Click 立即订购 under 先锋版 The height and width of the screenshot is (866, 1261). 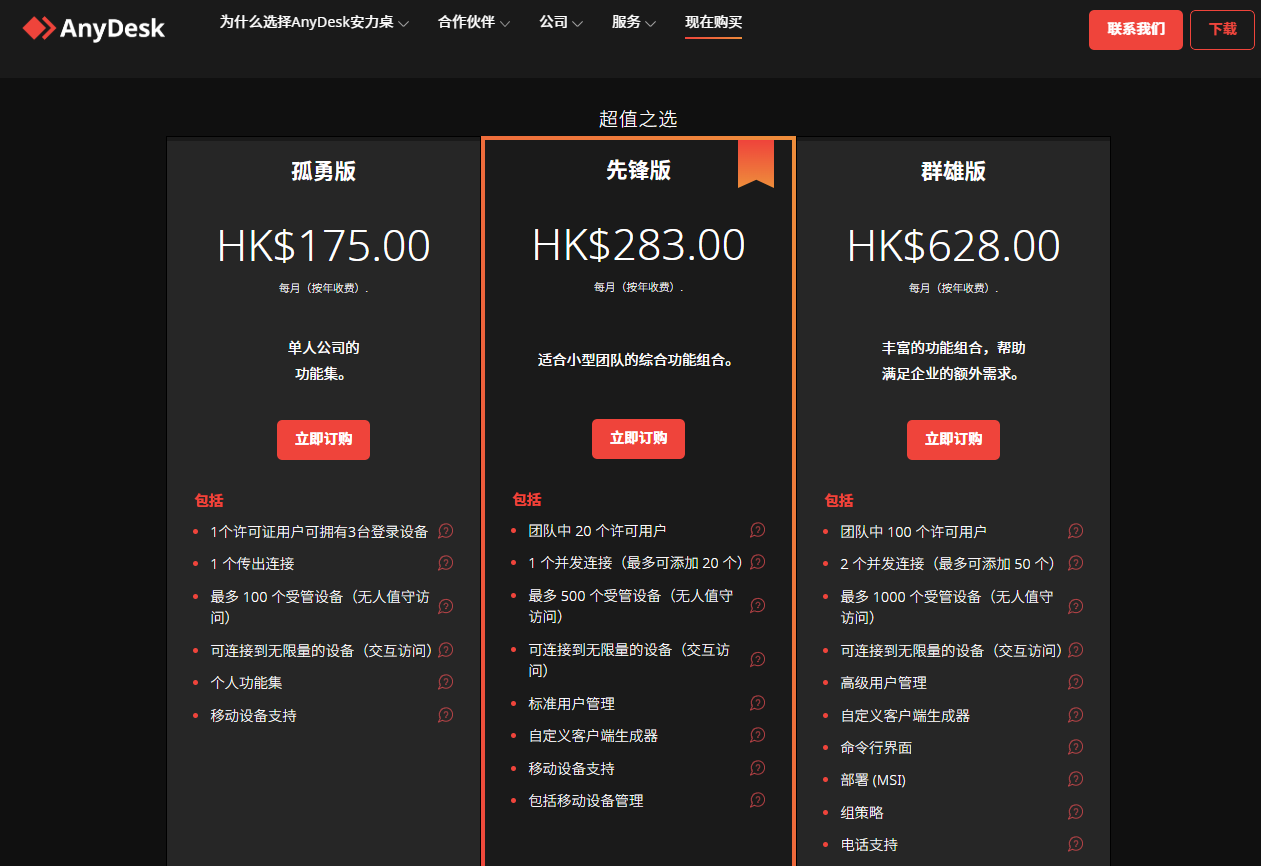click(638, 439)
